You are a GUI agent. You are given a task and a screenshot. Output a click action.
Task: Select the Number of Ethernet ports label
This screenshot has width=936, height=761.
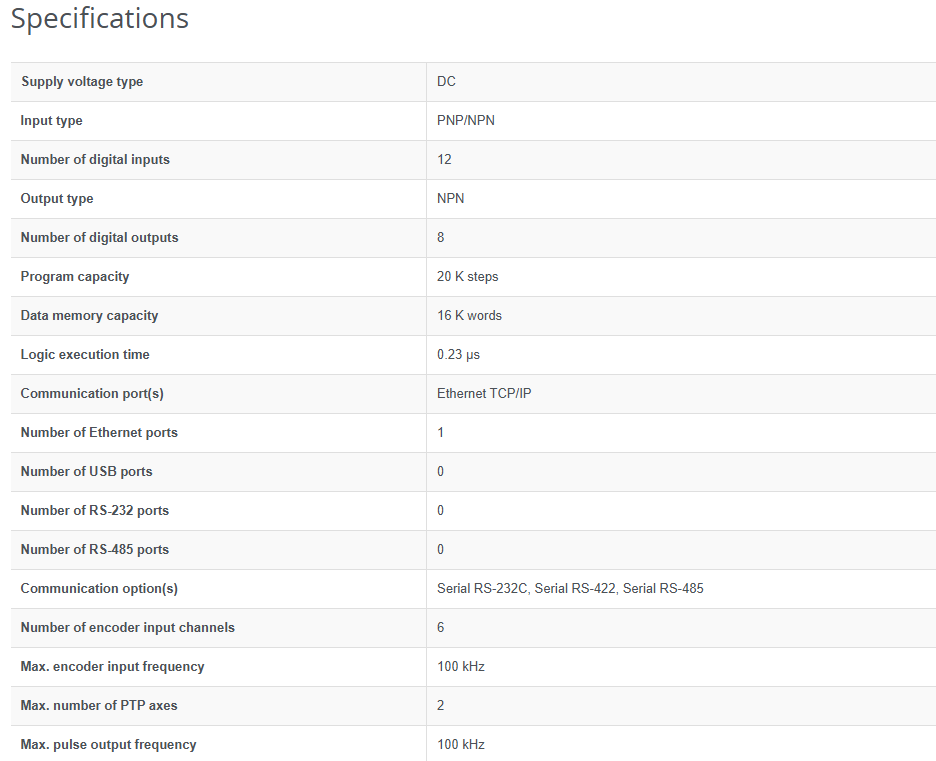[99, 433]
